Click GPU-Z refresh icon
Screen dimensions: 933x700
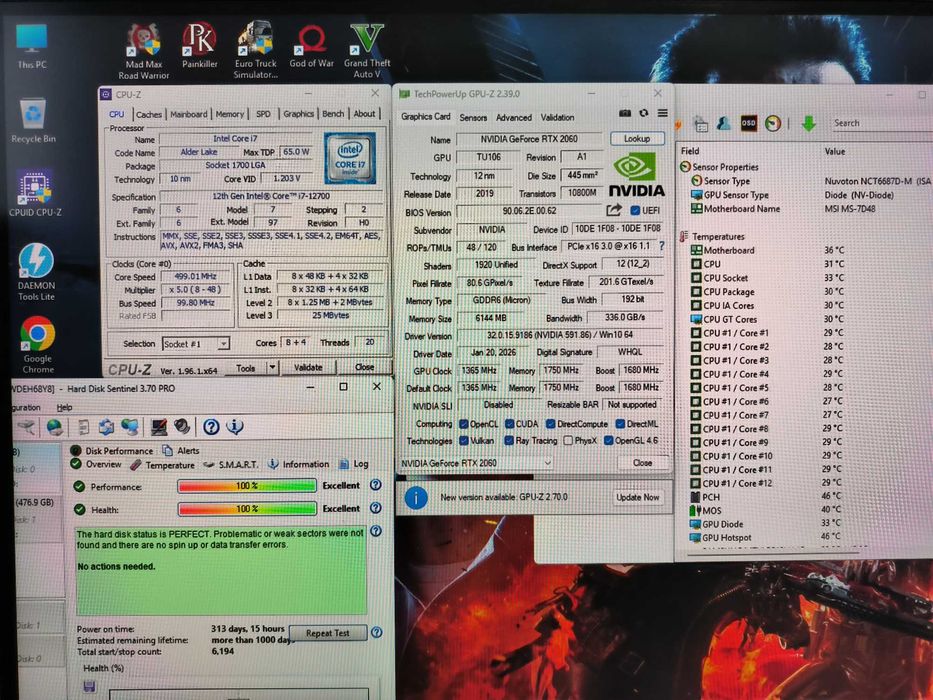click(643, 113)
